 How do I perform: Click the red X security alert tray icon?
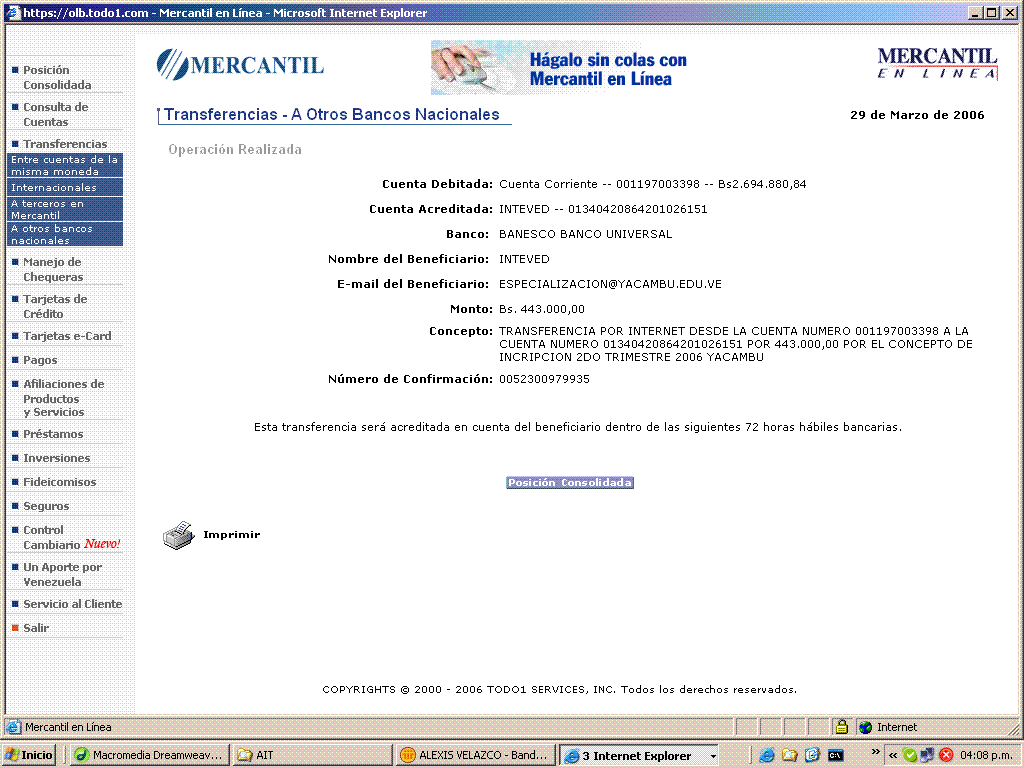click(946, 755)
